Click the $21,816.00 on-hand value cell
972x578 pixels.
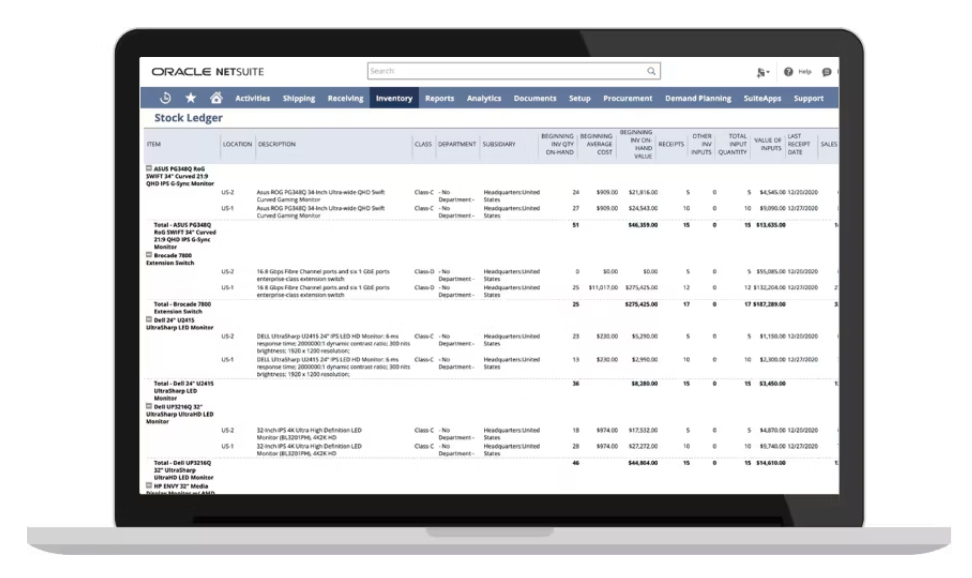(643, 192)
